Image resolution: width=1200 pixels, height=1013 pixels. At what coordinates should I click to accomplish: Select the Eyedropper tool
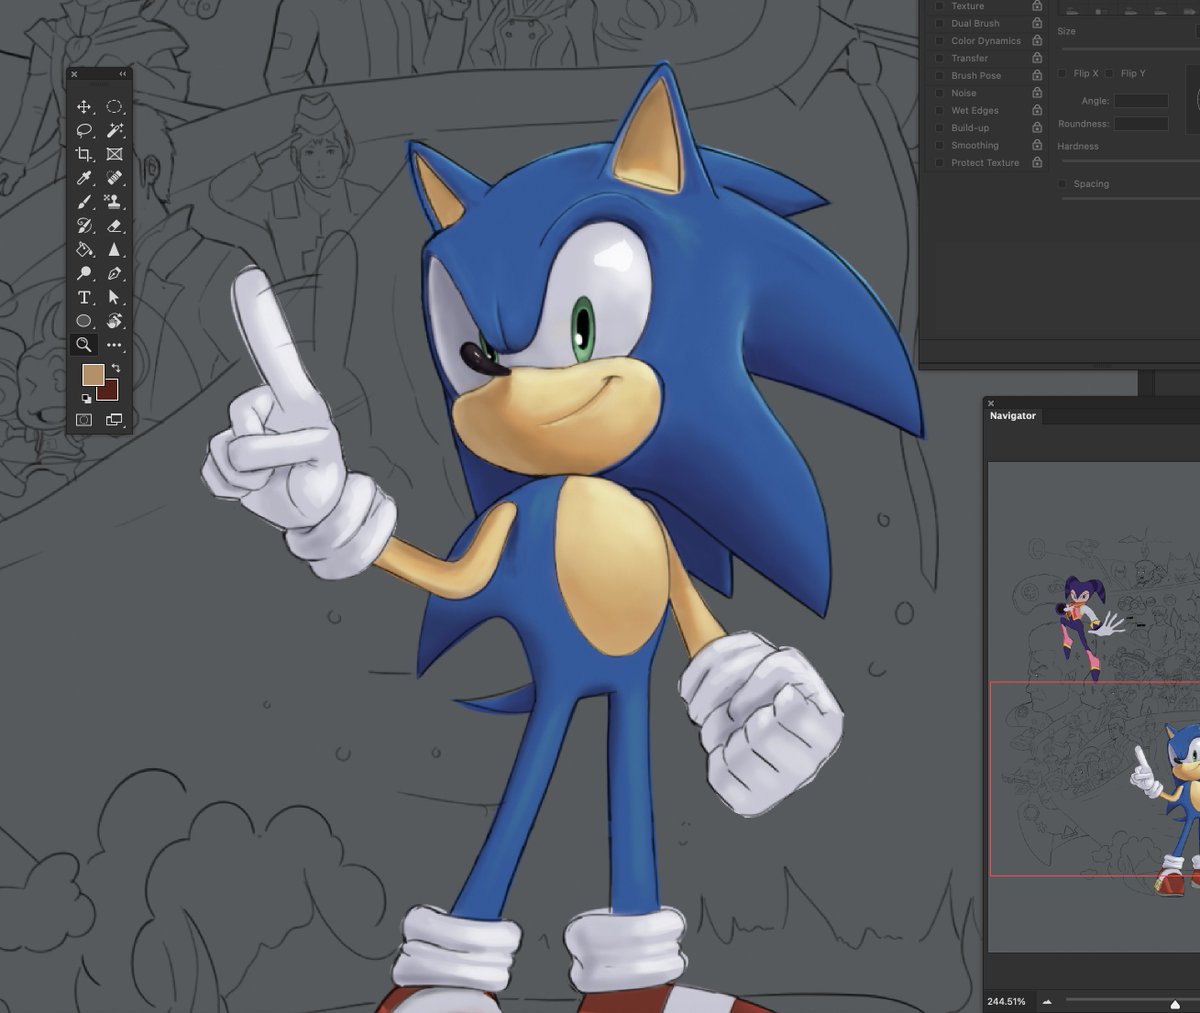(x=84, y=178)
